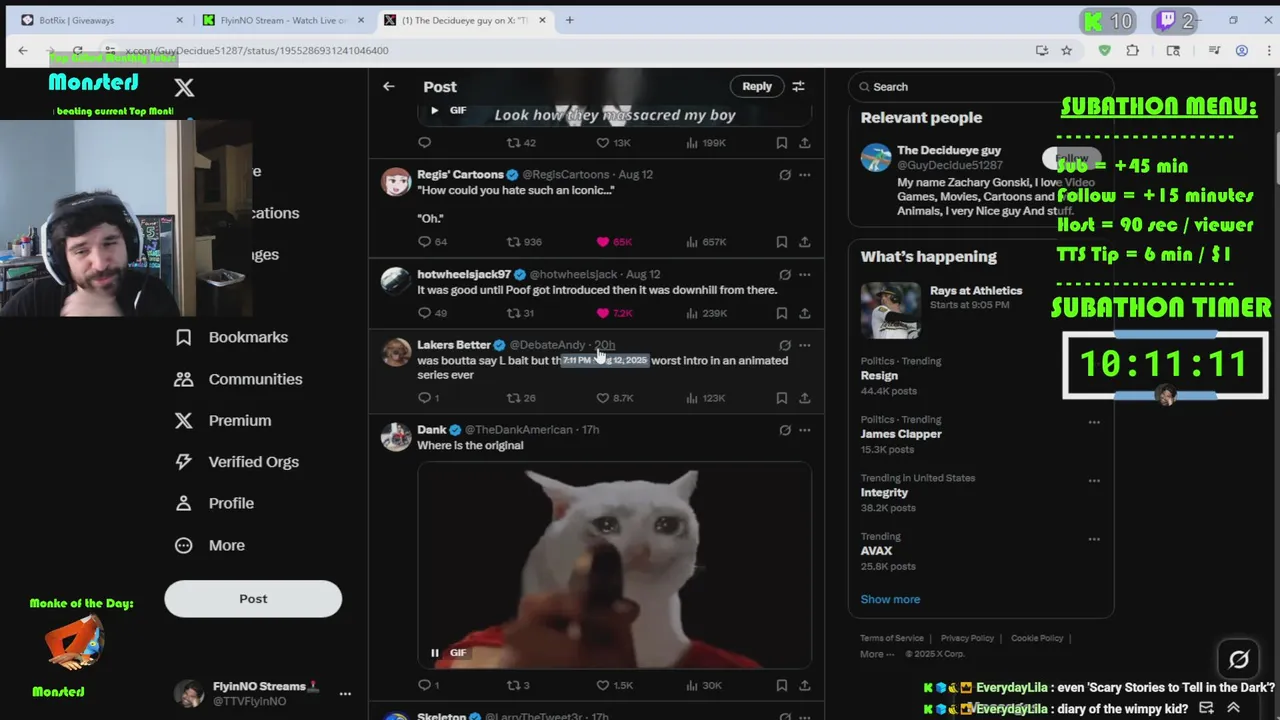Reply to Lakers Better comment
The width and height of the screenshot is (1280, 720).
425,398
